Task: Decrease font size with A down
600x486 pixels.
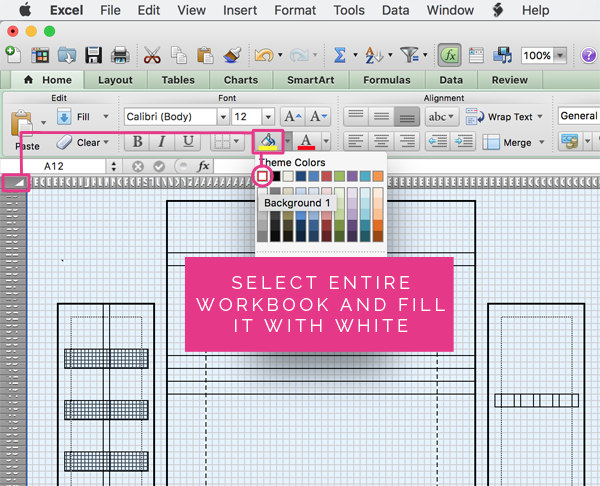Action: click(318, 116)
